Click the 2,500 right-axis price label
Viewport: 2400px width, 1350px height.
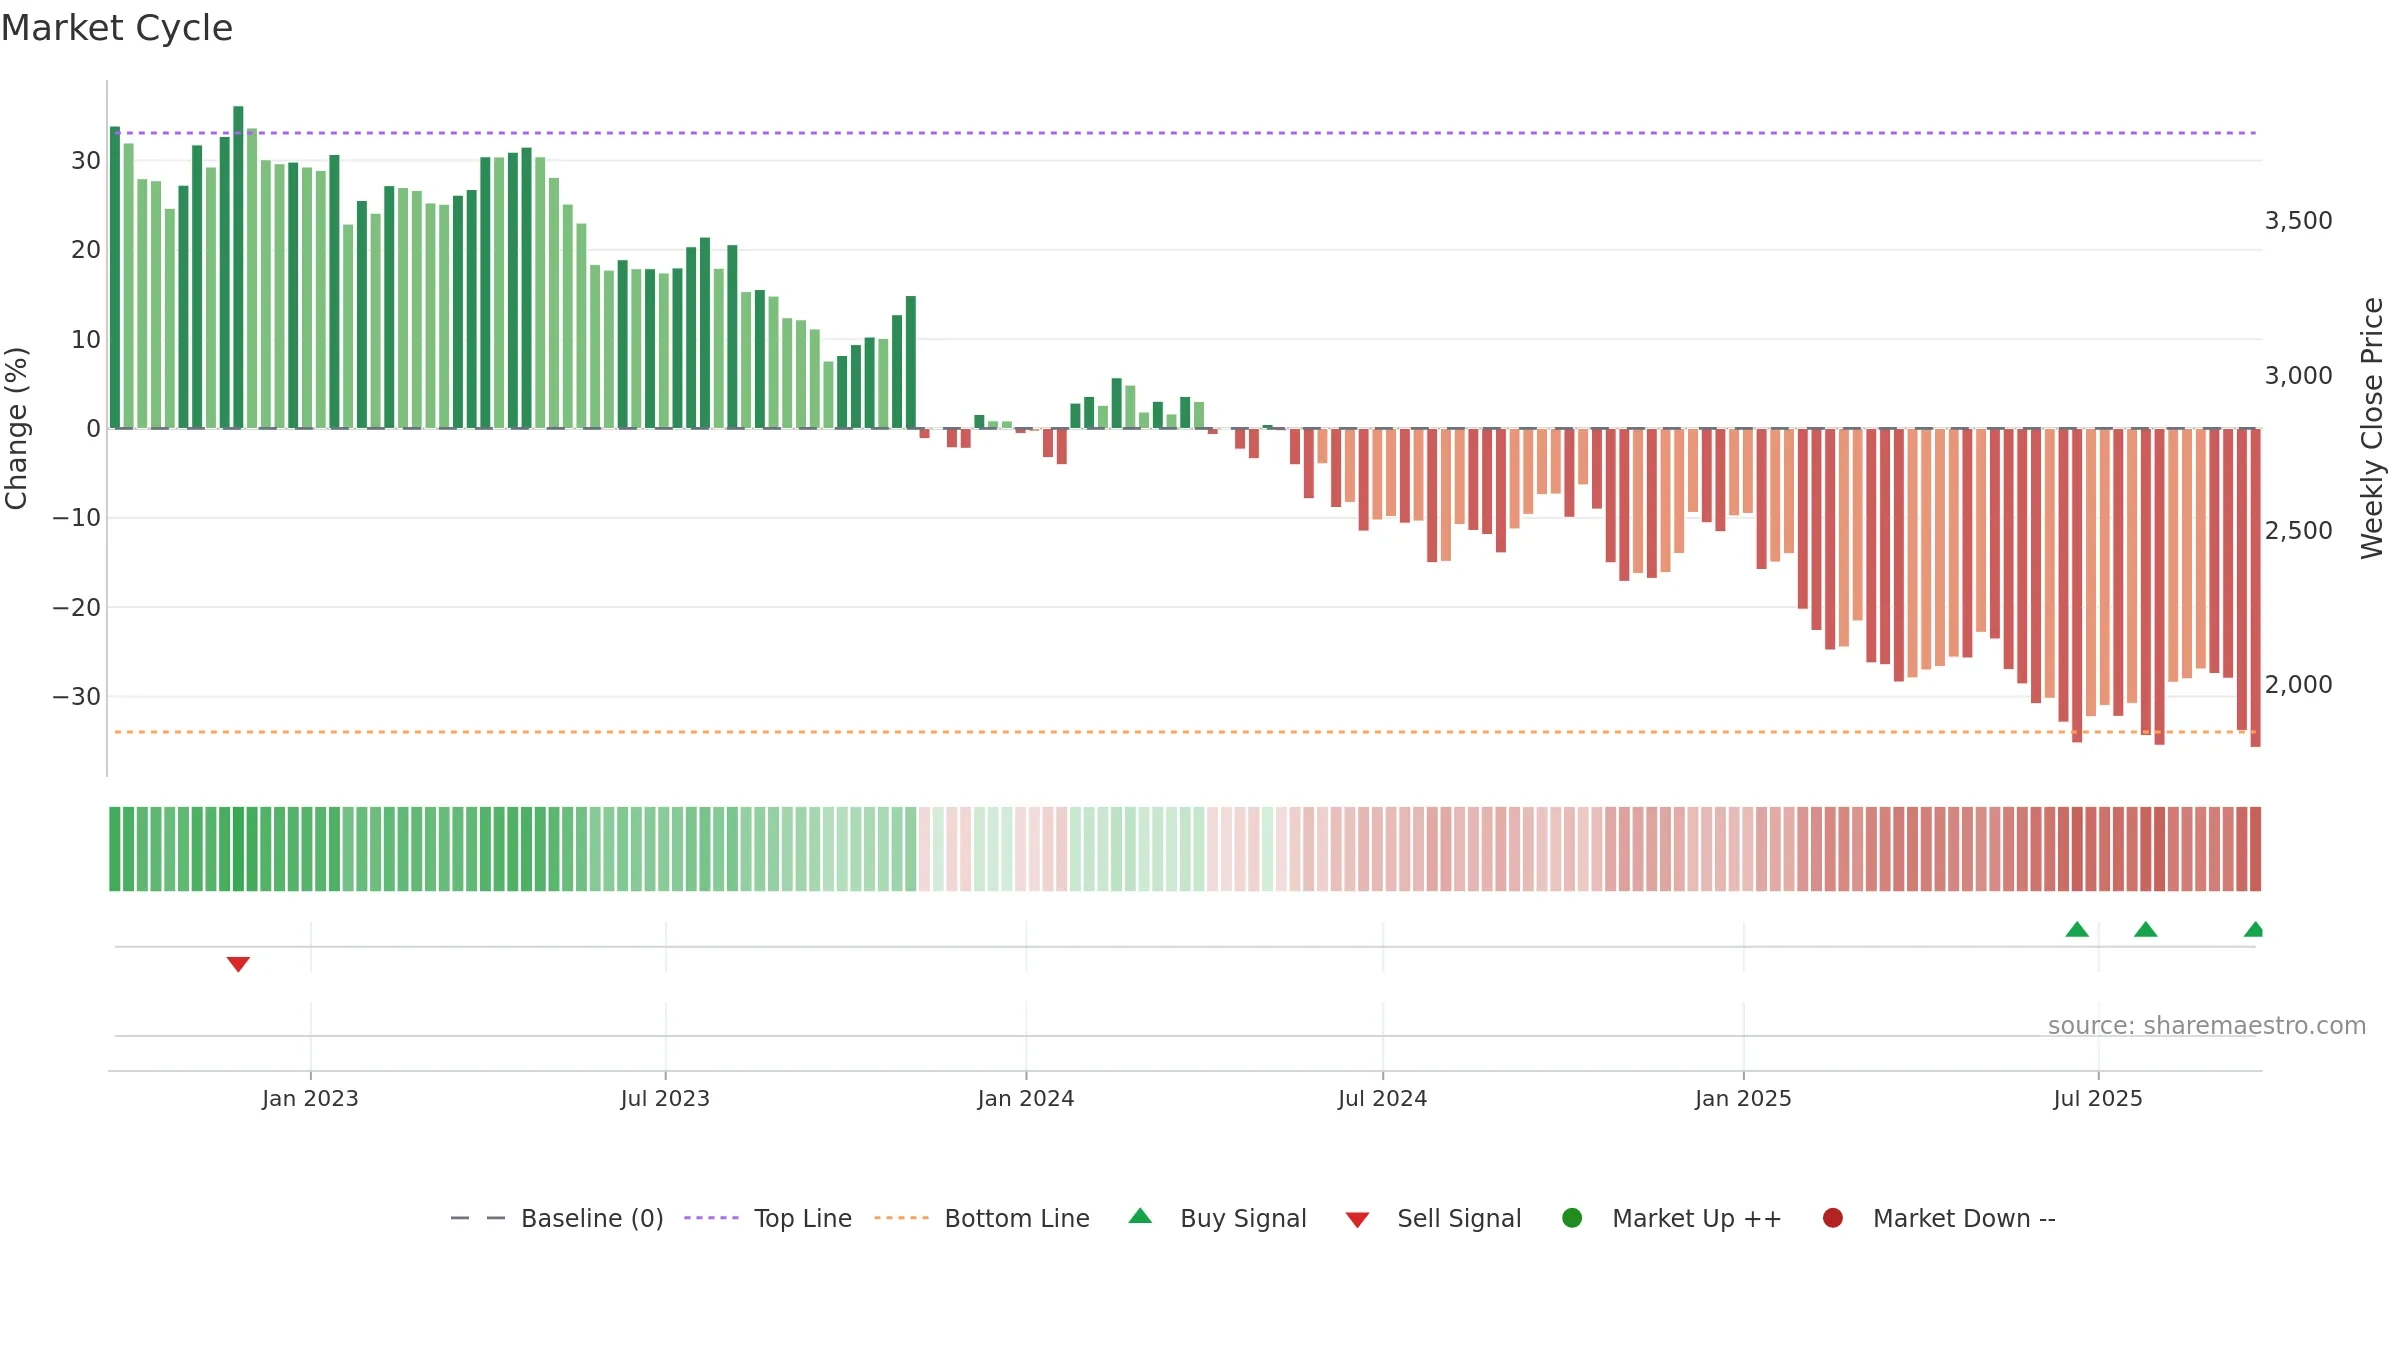(x=2298, y=531)
